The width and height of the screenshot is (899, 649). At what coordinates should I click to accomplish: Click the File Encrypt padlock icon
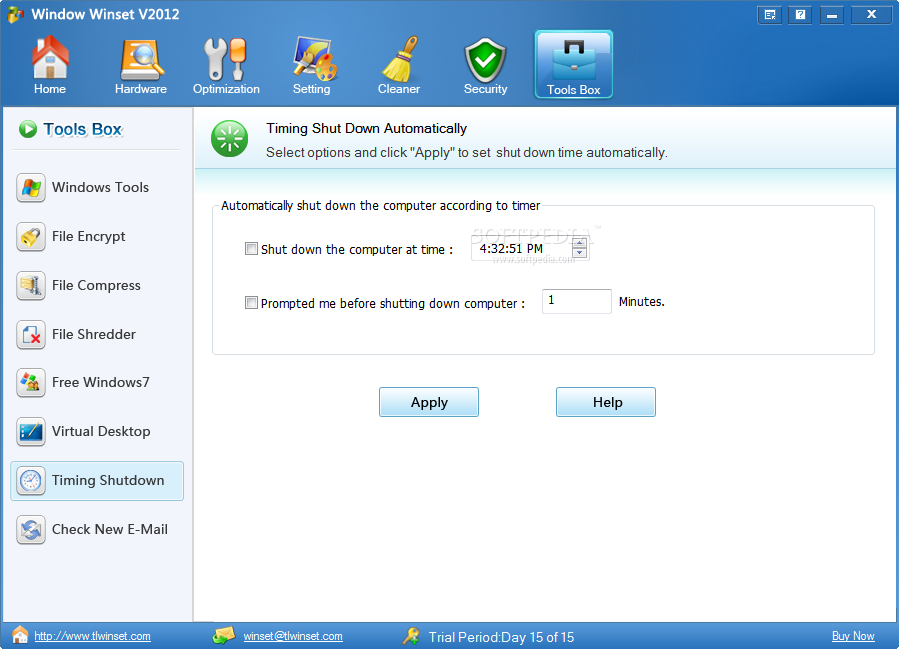click(x=31, y=237)
